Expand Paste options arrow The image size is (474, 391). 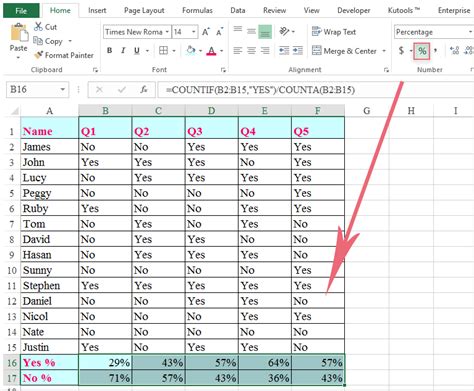point(18,58)
